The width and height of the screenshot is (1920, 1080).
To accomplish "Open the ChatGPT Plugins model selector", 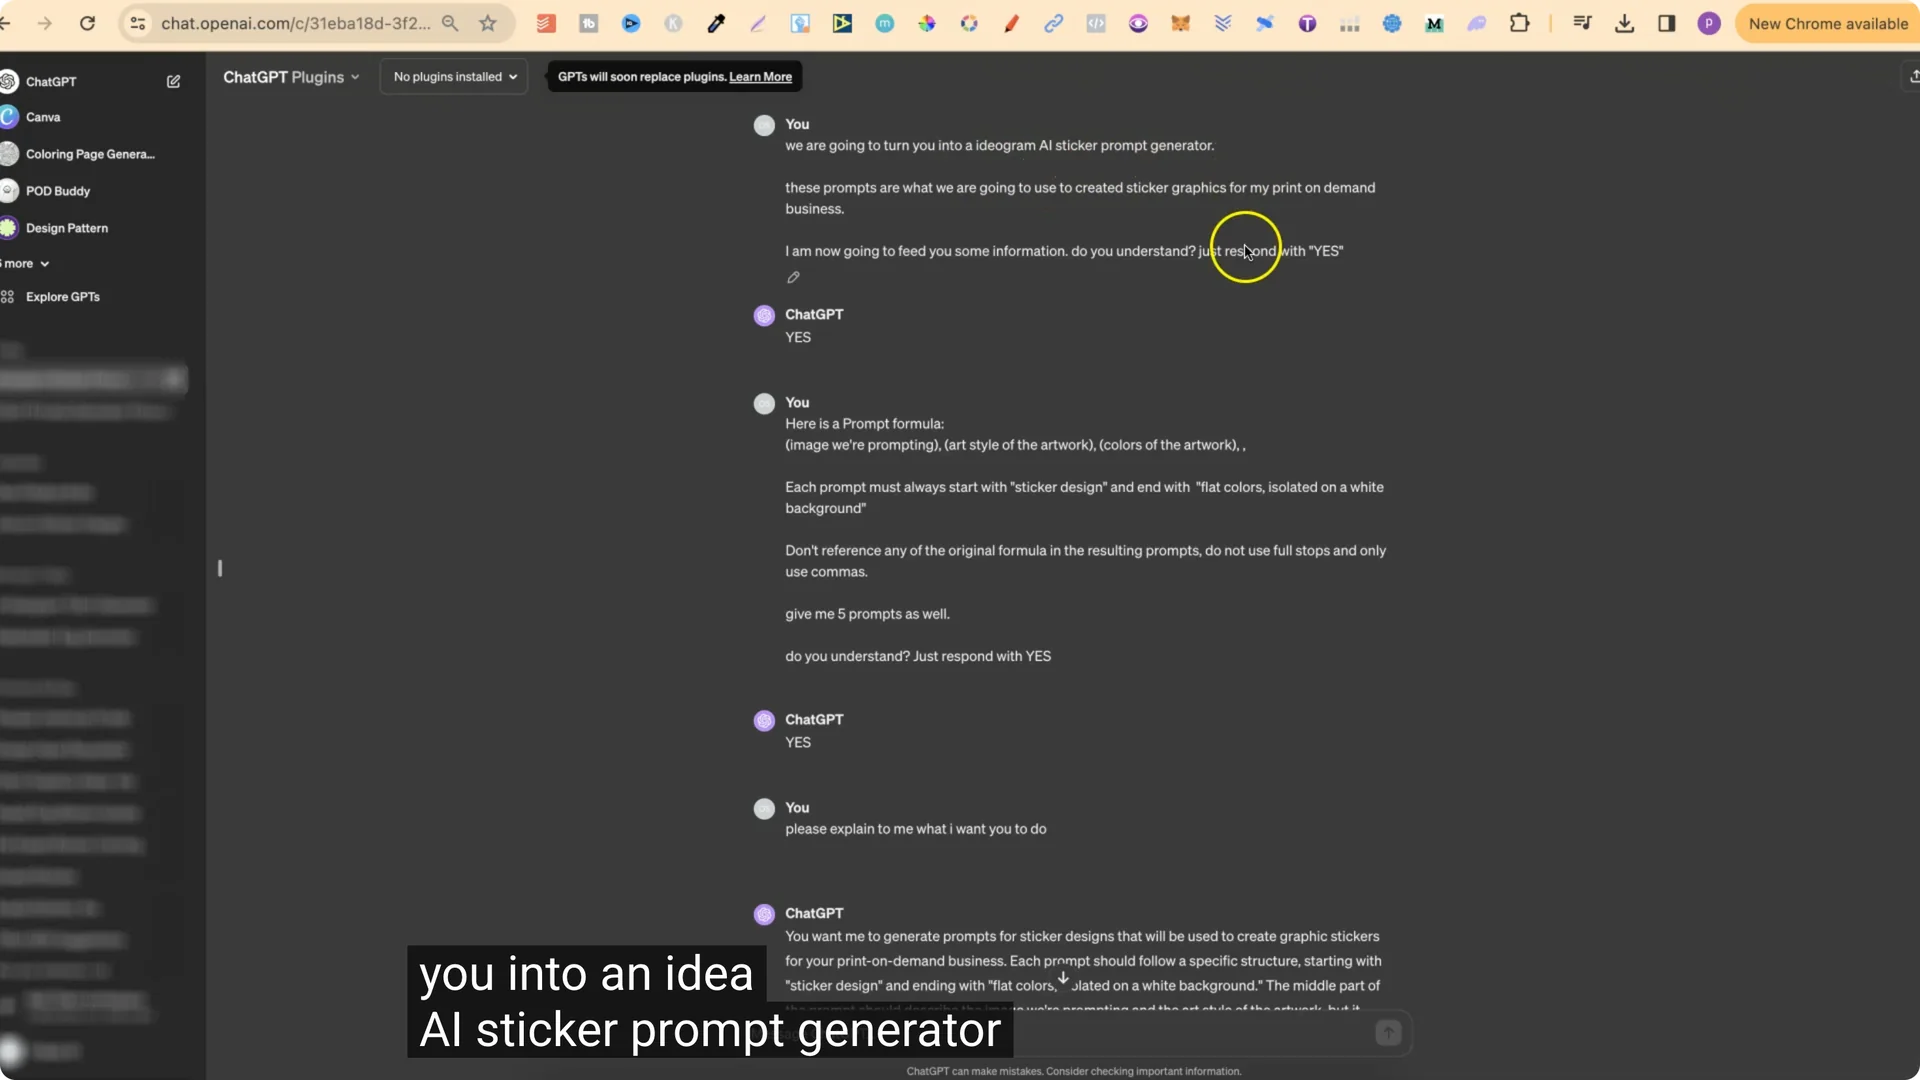I will (x=290, y=76).
